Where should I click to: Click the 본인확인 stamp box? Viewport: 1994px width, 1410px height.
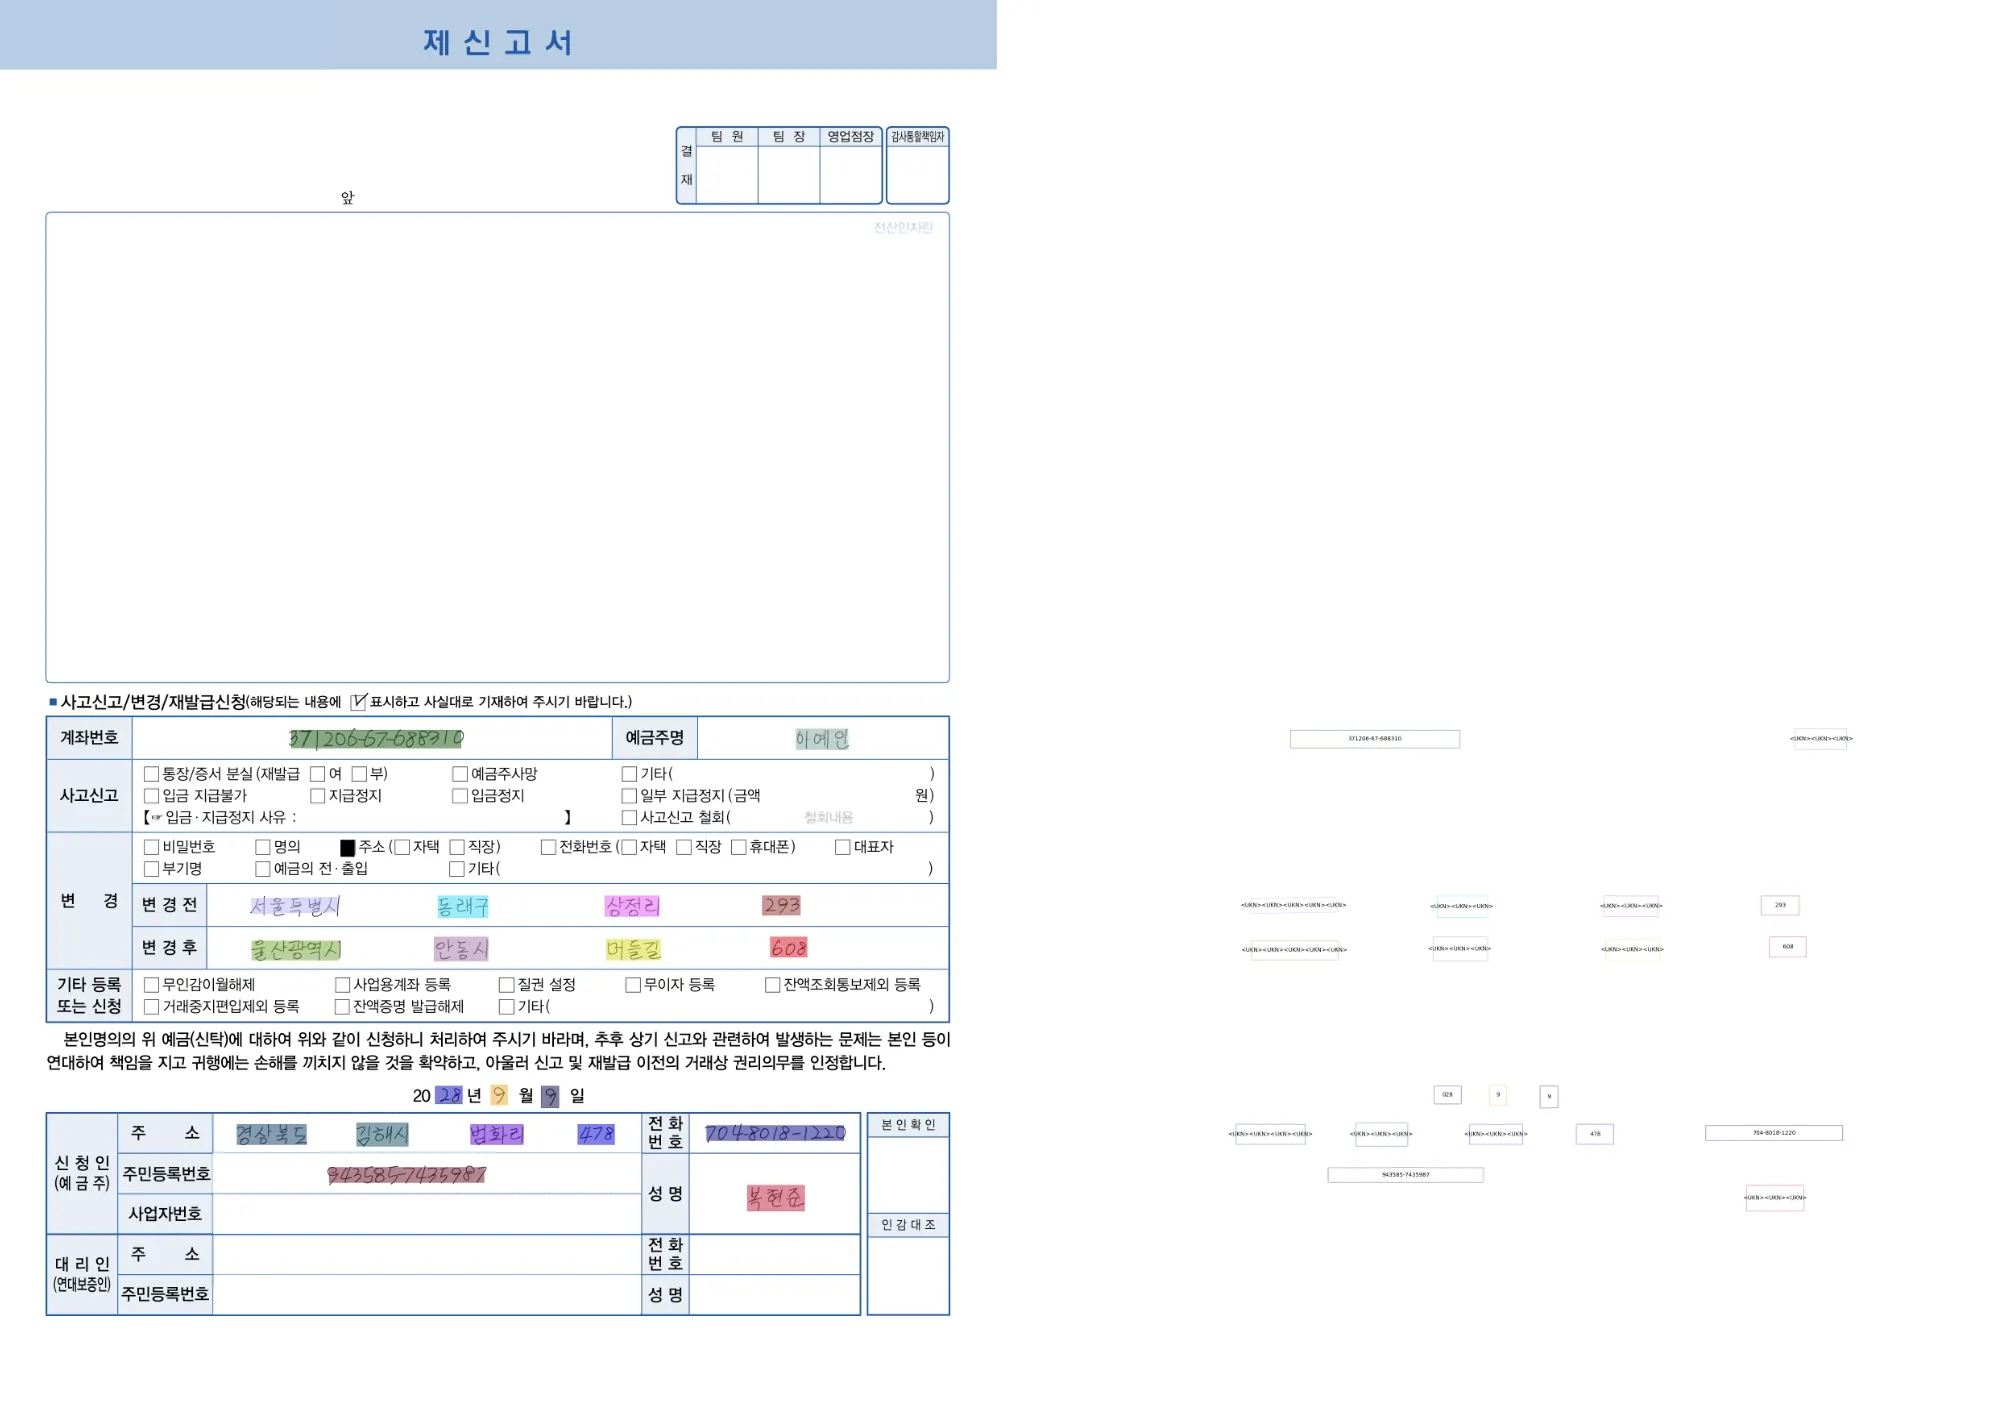907,1174
